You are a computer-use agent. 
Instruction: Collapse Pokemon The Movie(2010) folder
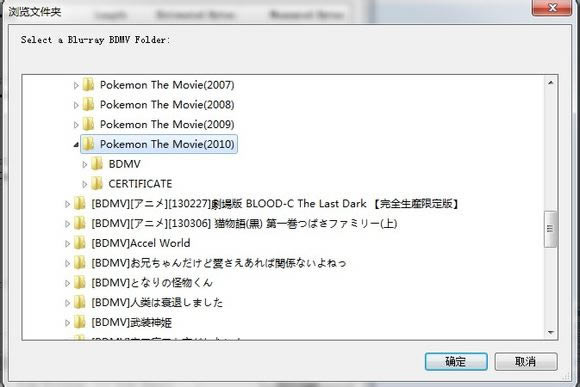pyautogui.click(x=76, y=144)
